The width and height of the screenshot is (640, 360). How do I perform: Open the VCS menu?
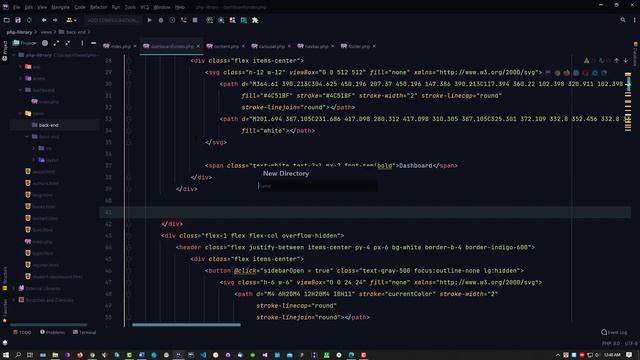click(x=145, y=7)
